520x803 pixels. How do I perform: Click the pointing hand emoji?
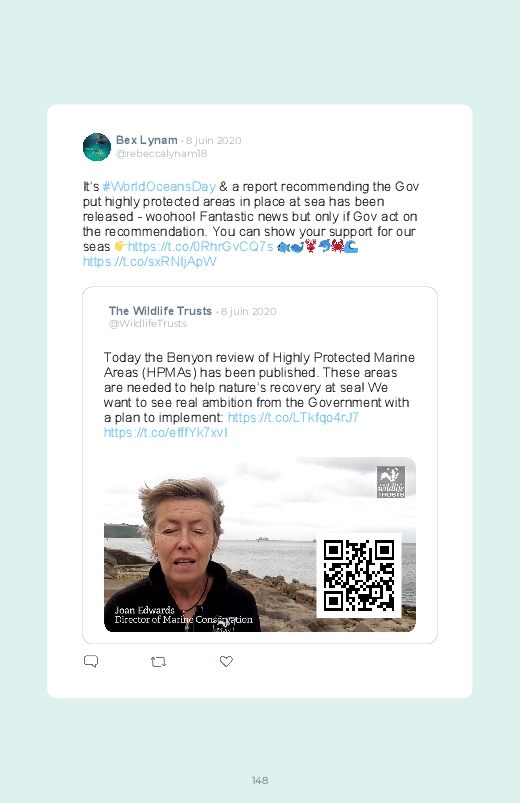pos(120,246)
